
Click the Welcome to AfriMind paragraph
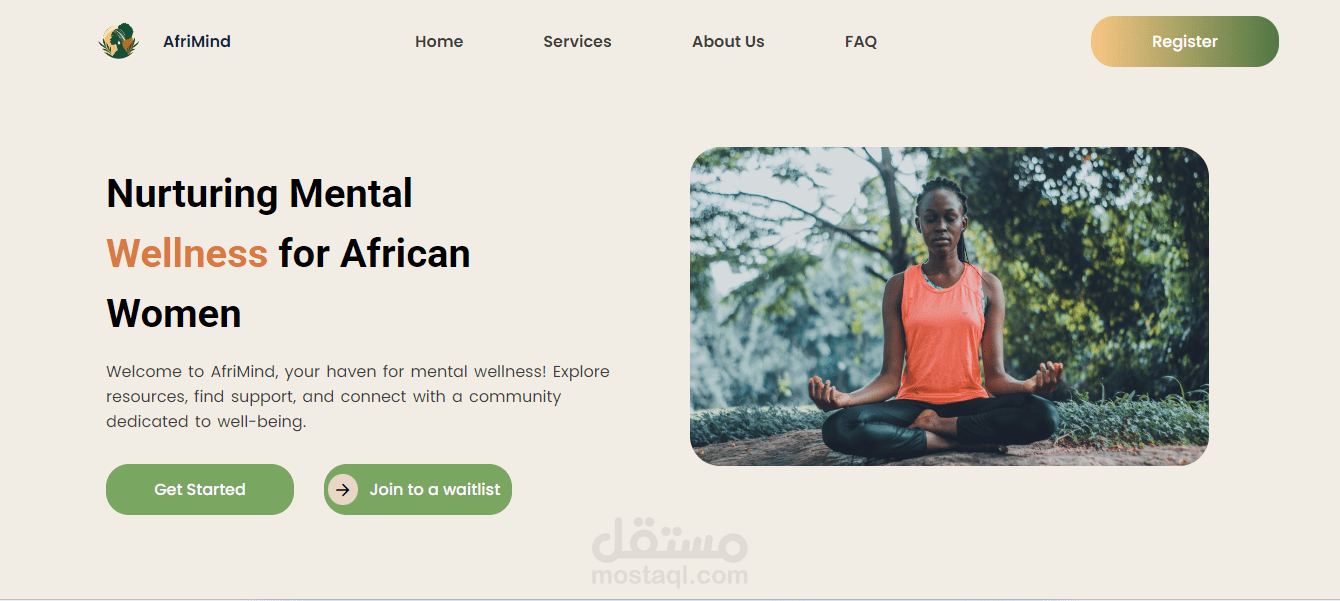point(358,396)
